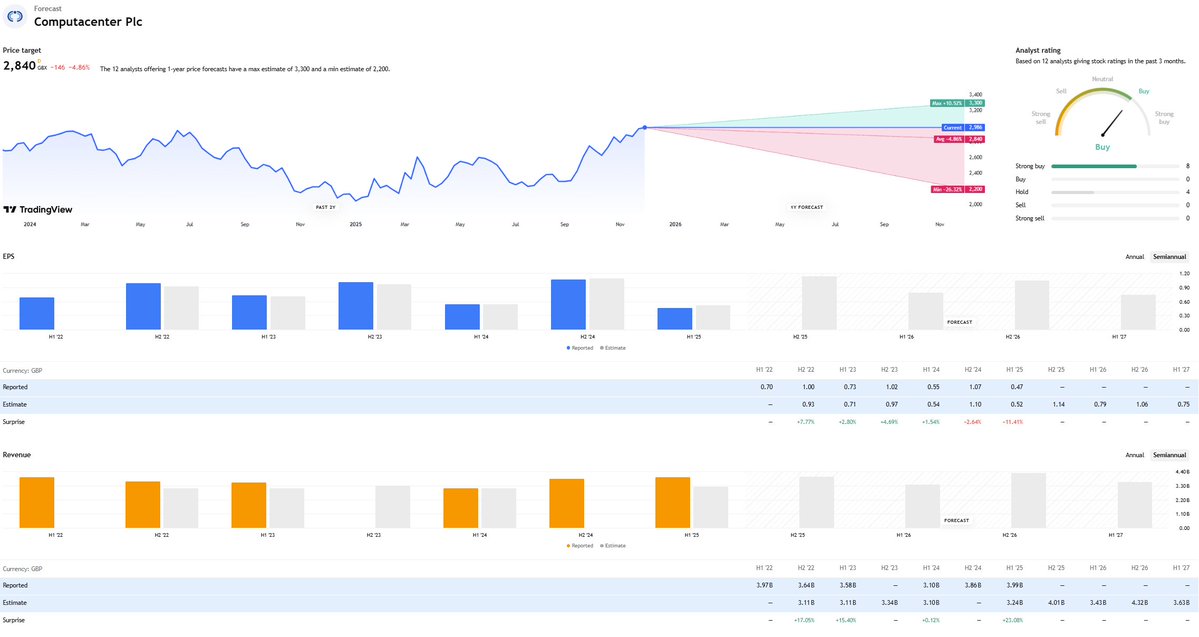Click Revenue reported value 3.99B
This screenshot has width=1199, height=637.
(1014, 586)
